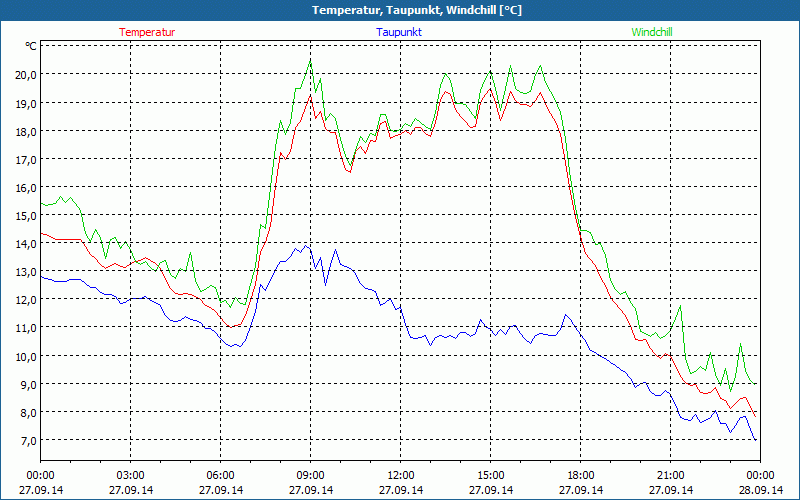Select the 10,0 value on temperature axis
This screenshot has width=800, height=500.
pyautogui.click(x=25, y=356)
